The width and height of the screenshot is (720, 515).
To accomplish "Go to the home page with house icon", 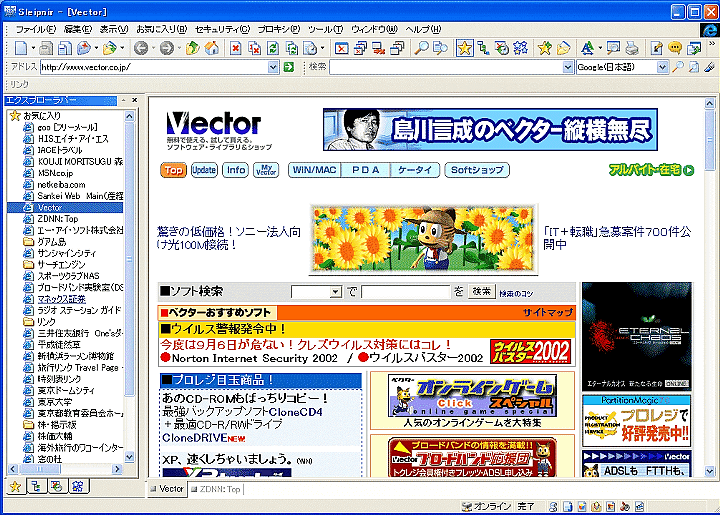I will [212, 48].
